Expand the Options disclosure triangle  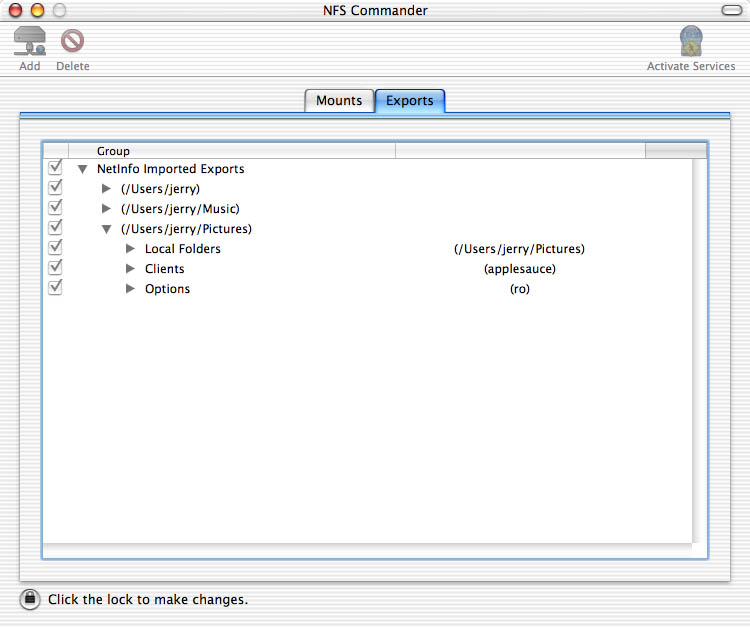pyautogui.click(x=130, y=289)
